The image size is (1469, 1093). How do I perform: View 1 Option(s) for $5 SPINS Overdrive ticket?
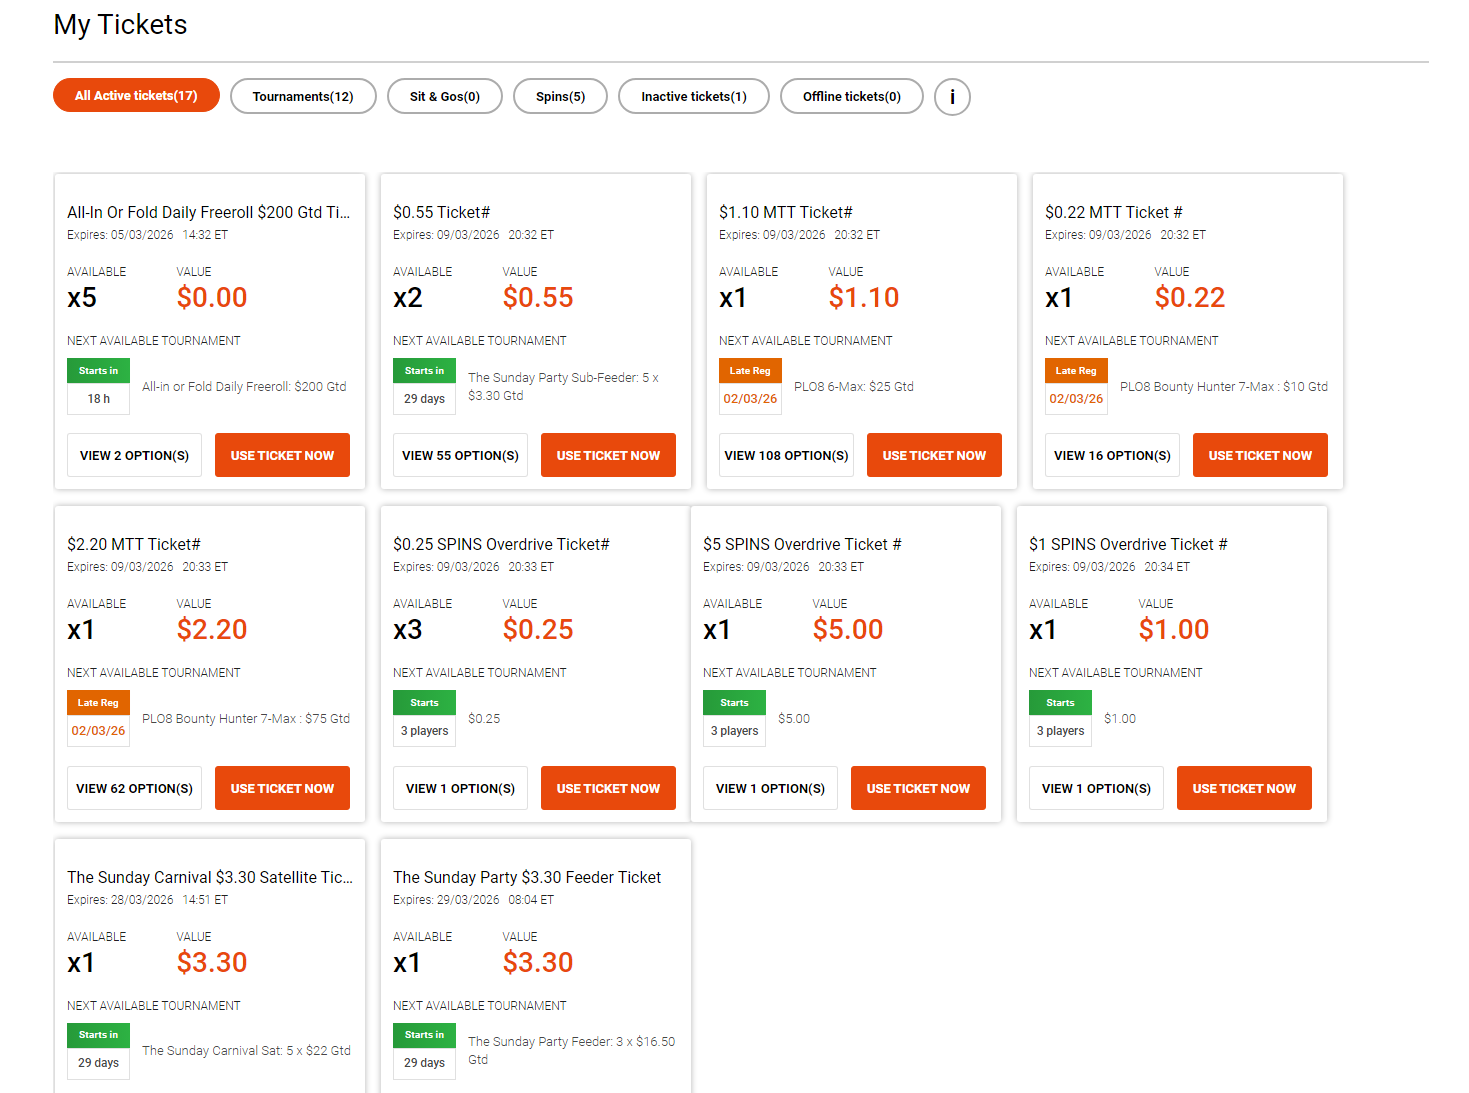click(x=770, y=788)
